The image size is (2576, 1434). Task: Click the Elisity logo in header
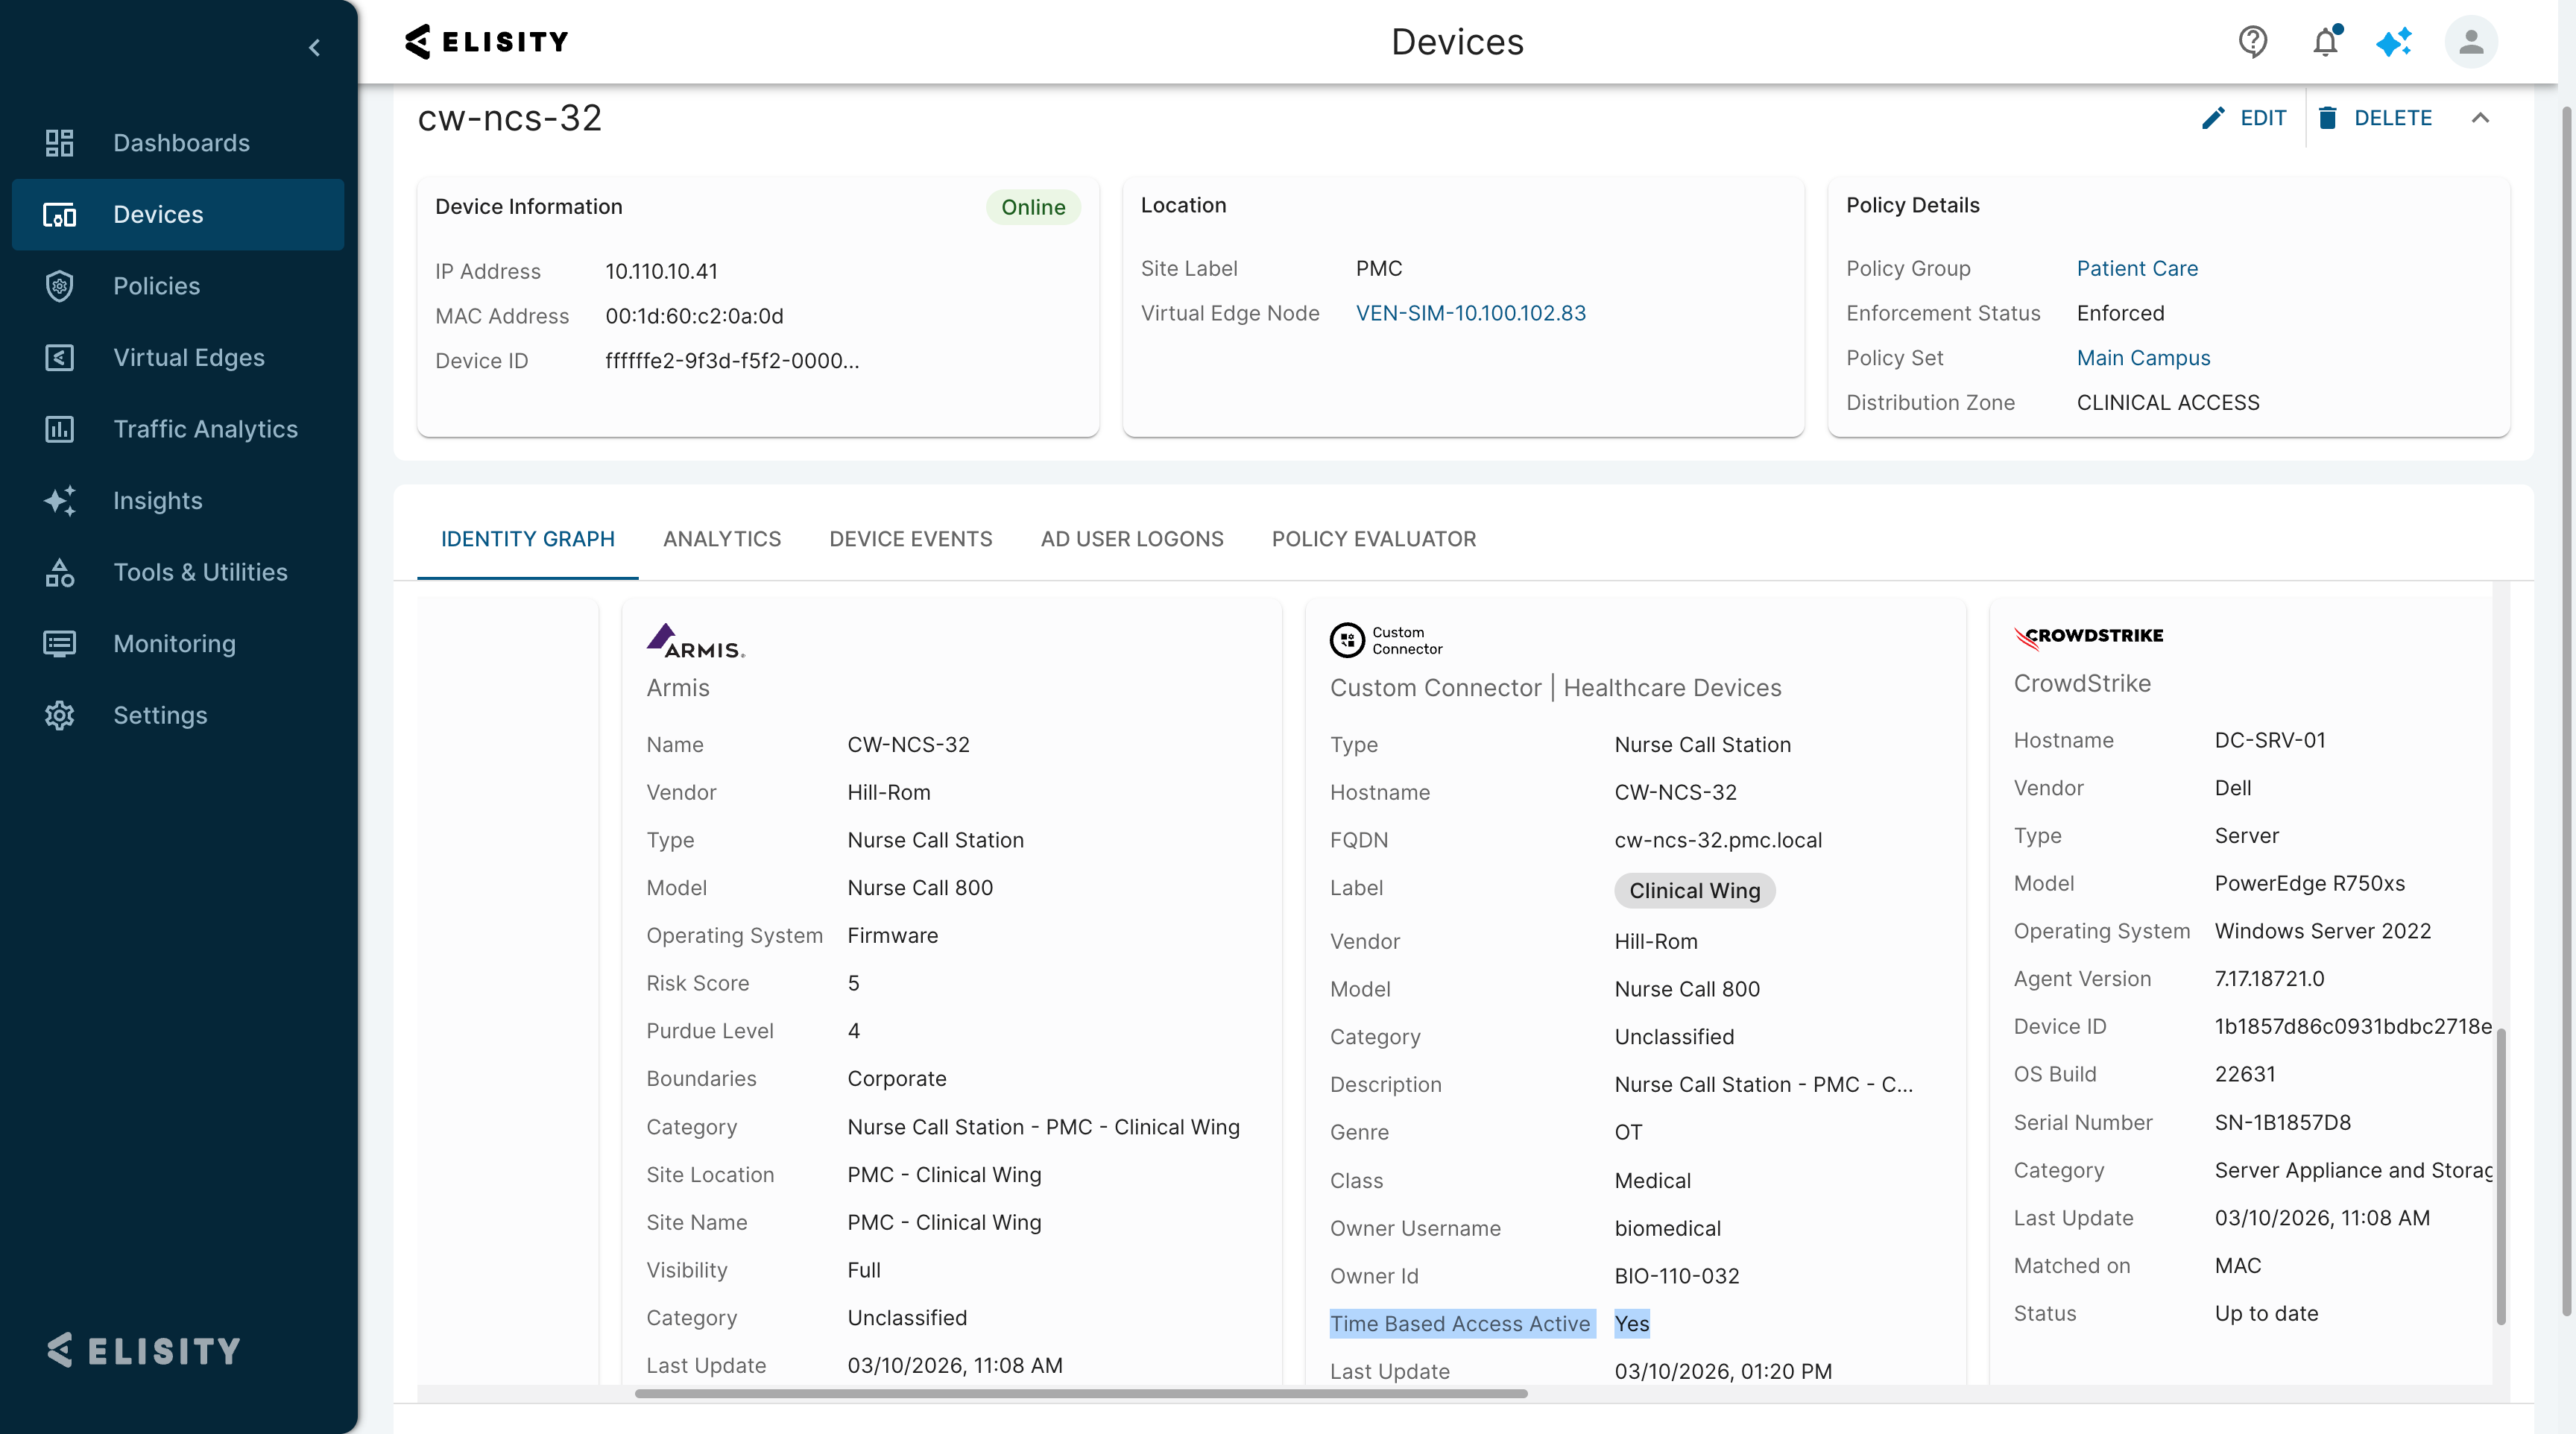(487, 42)
